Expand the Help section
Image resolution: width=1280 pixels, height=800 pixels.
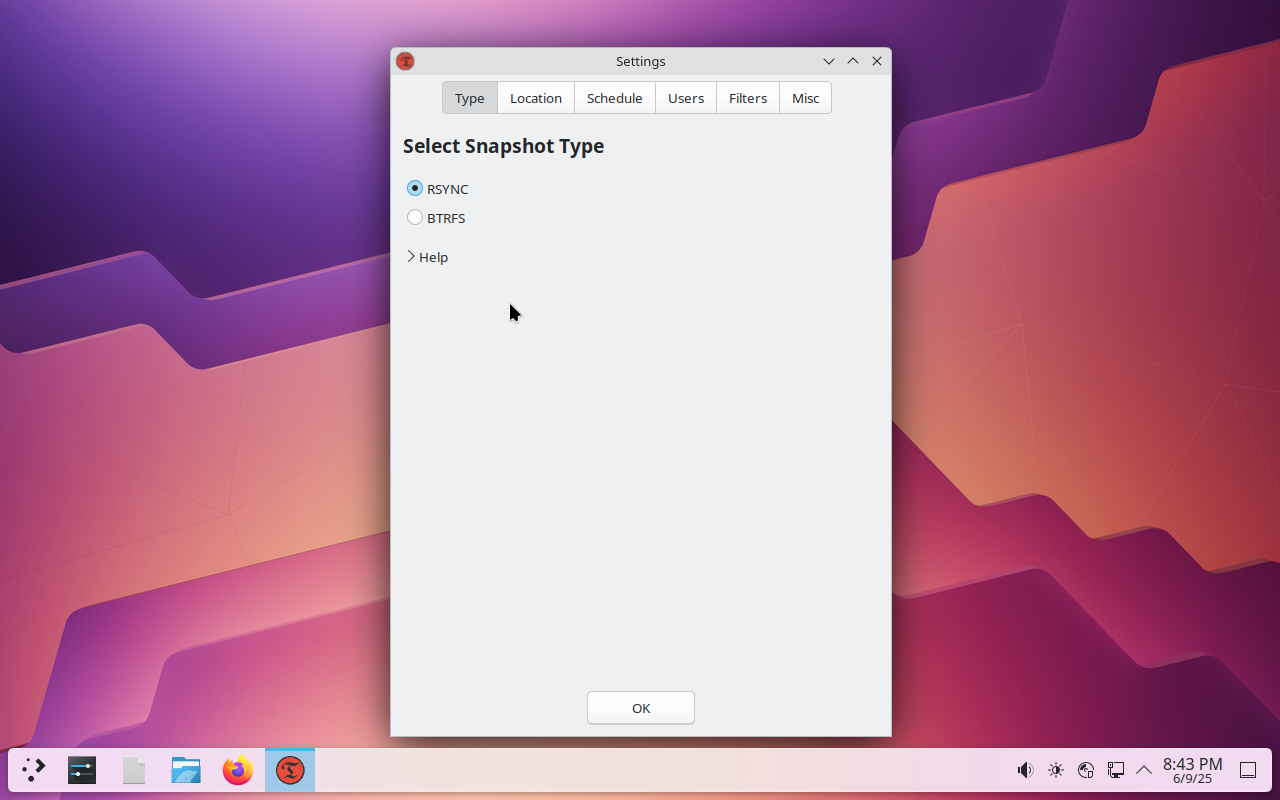[427, 257]
